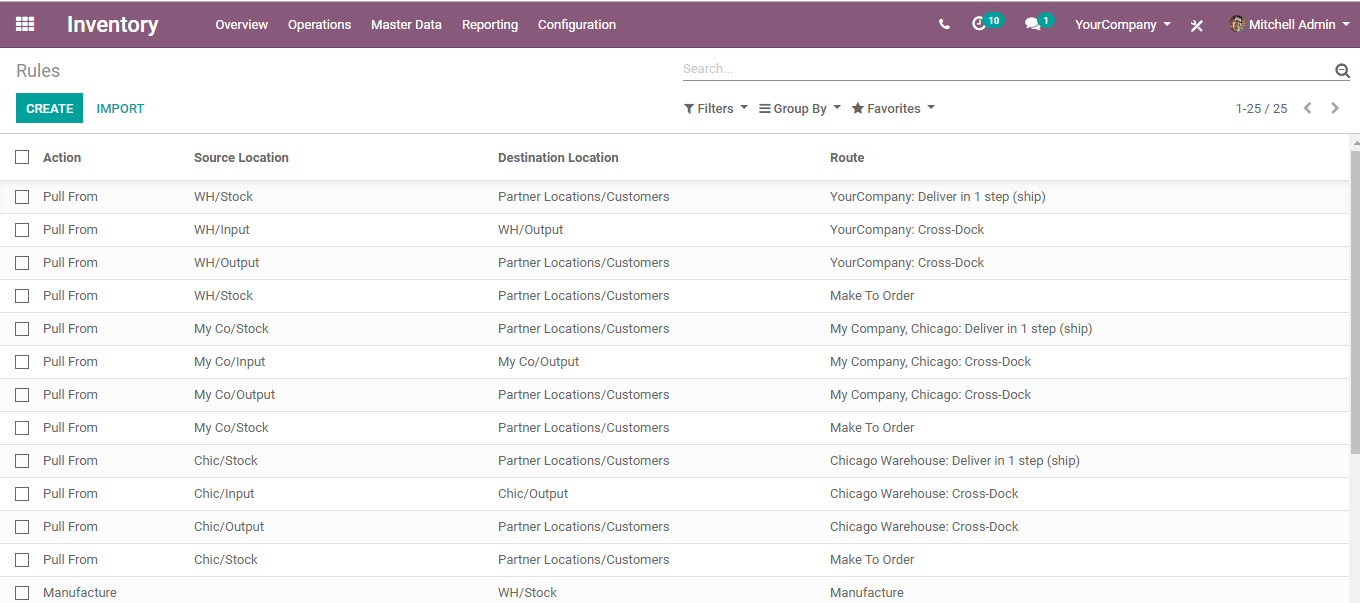Click 'Chicago Warehouse: Deliver in 1 step (ship)' route

955,461
